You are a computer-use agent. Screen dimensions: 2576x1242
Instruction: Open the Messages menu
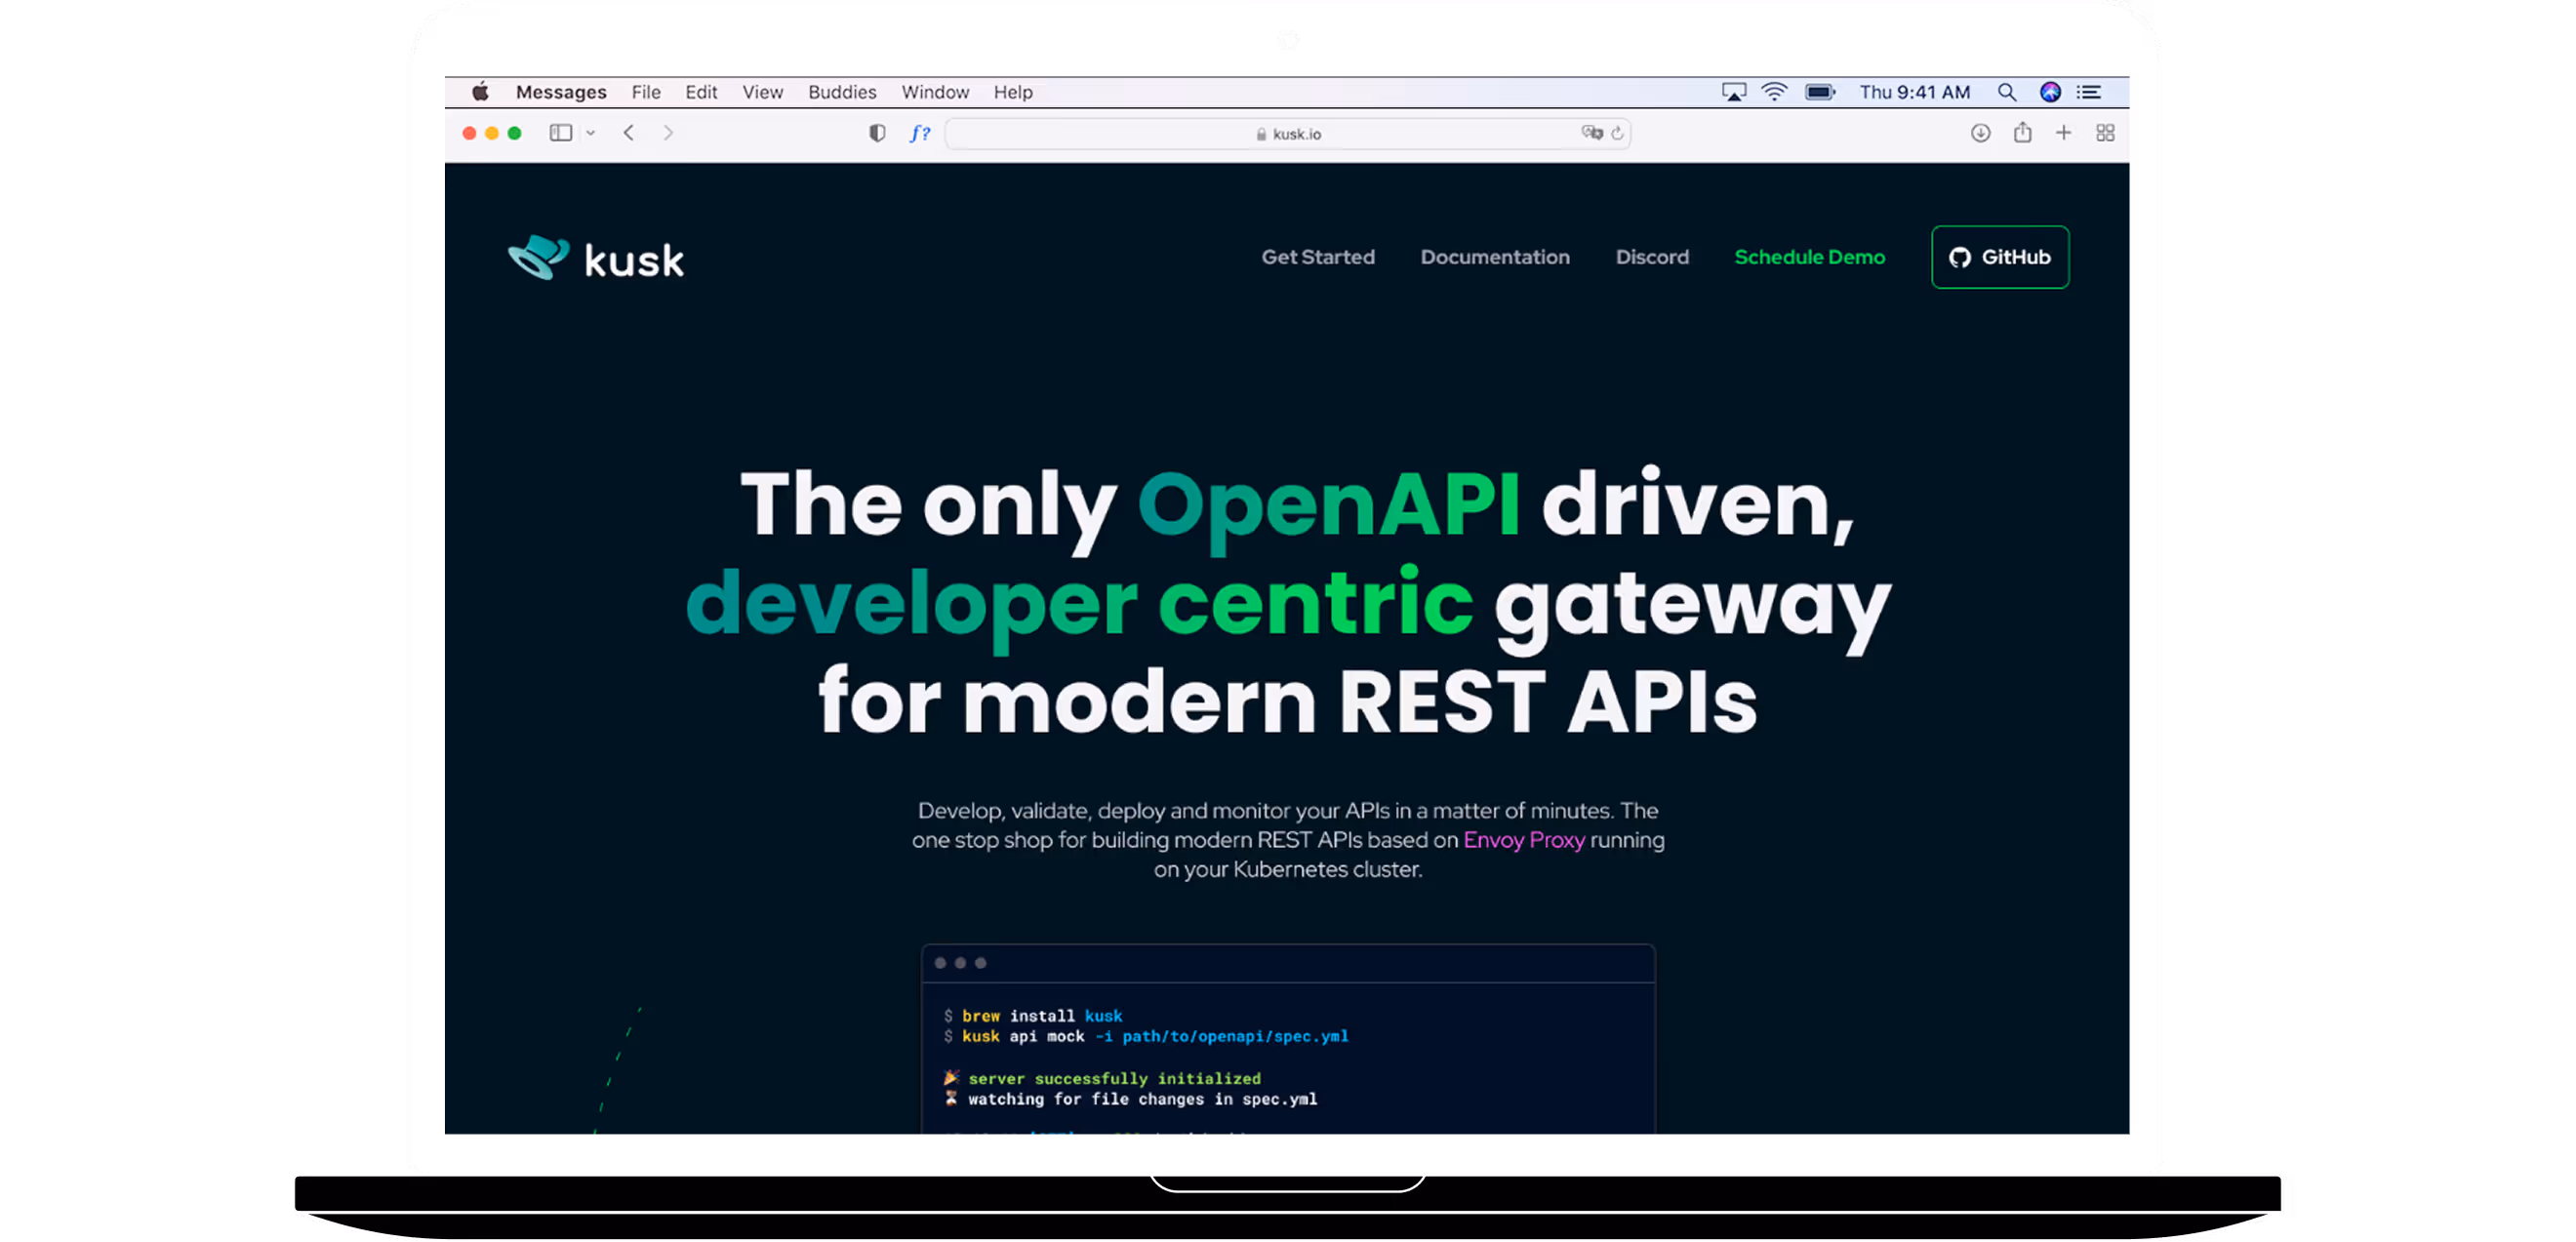(x=561, y=92)
